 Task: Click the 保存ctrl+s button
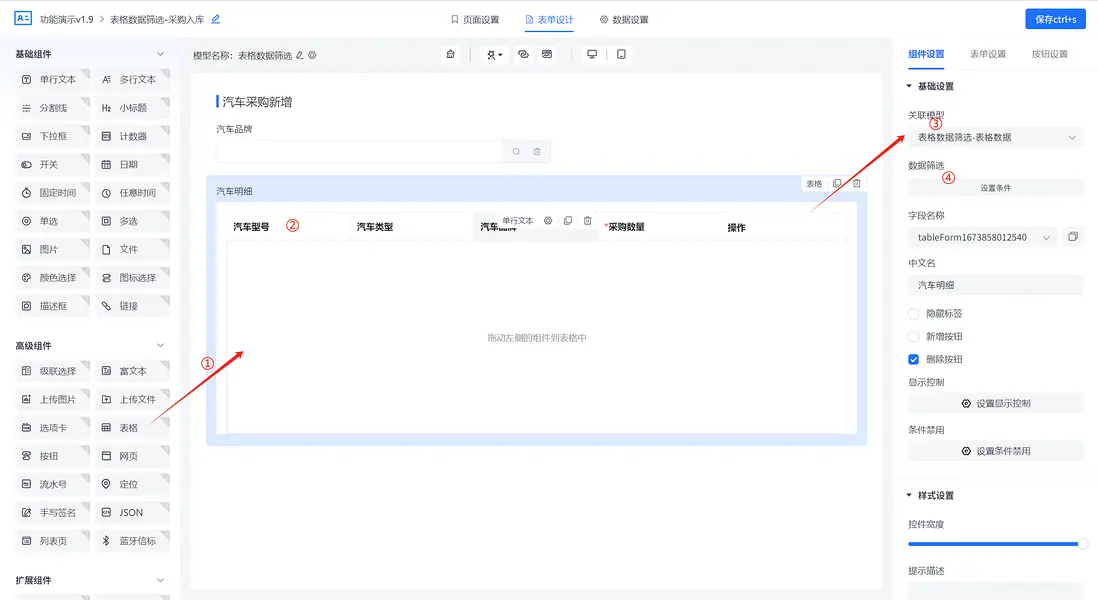click(x=1054, y=18)
